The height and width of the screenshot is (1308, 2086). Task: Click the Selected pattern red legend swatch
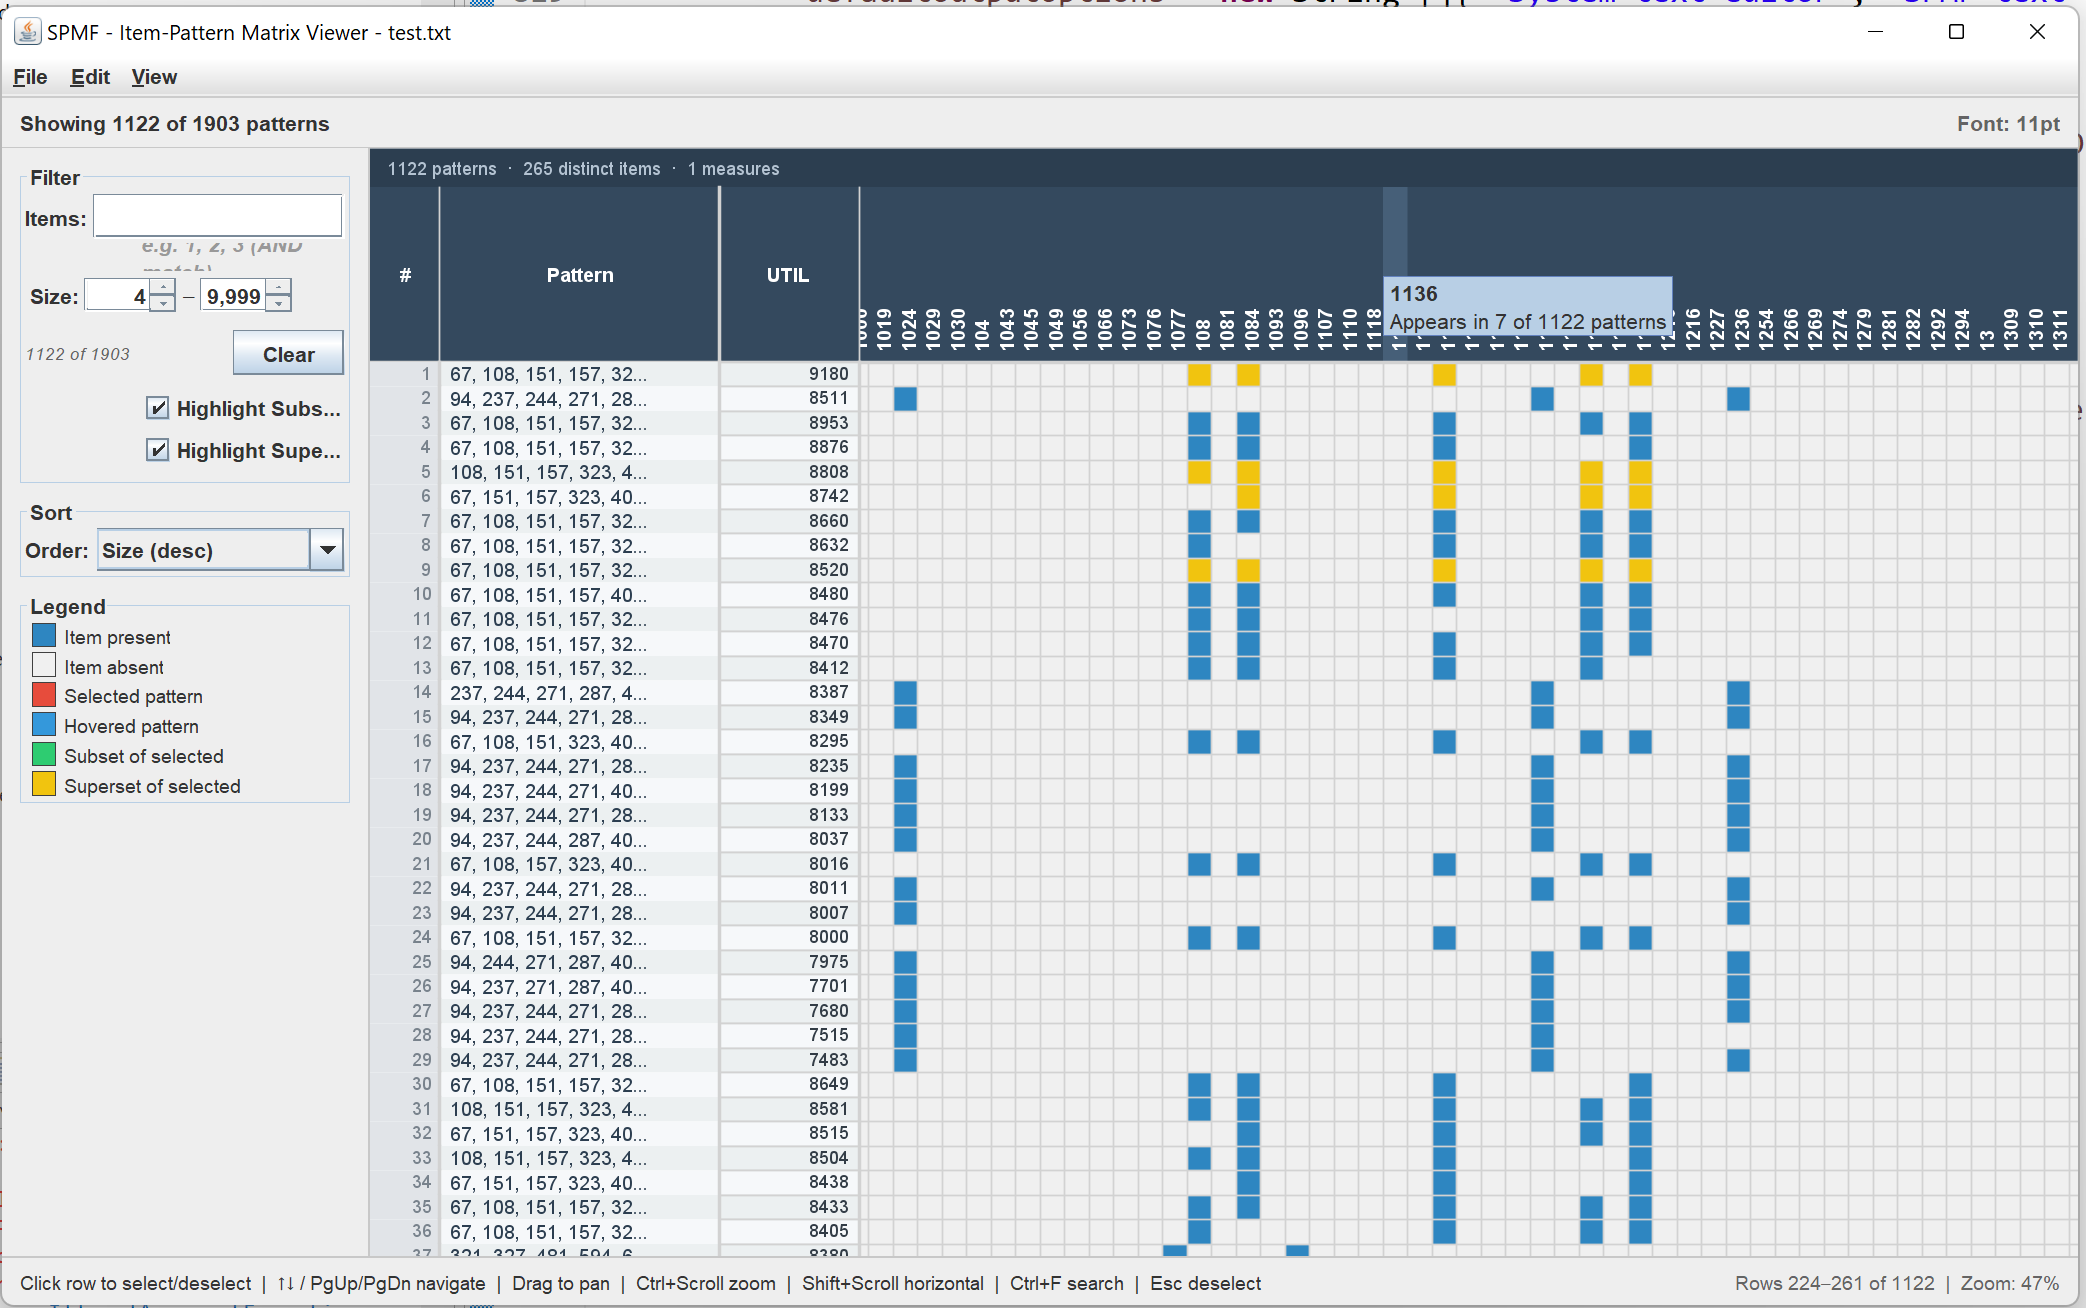click(x=44, y=695)
